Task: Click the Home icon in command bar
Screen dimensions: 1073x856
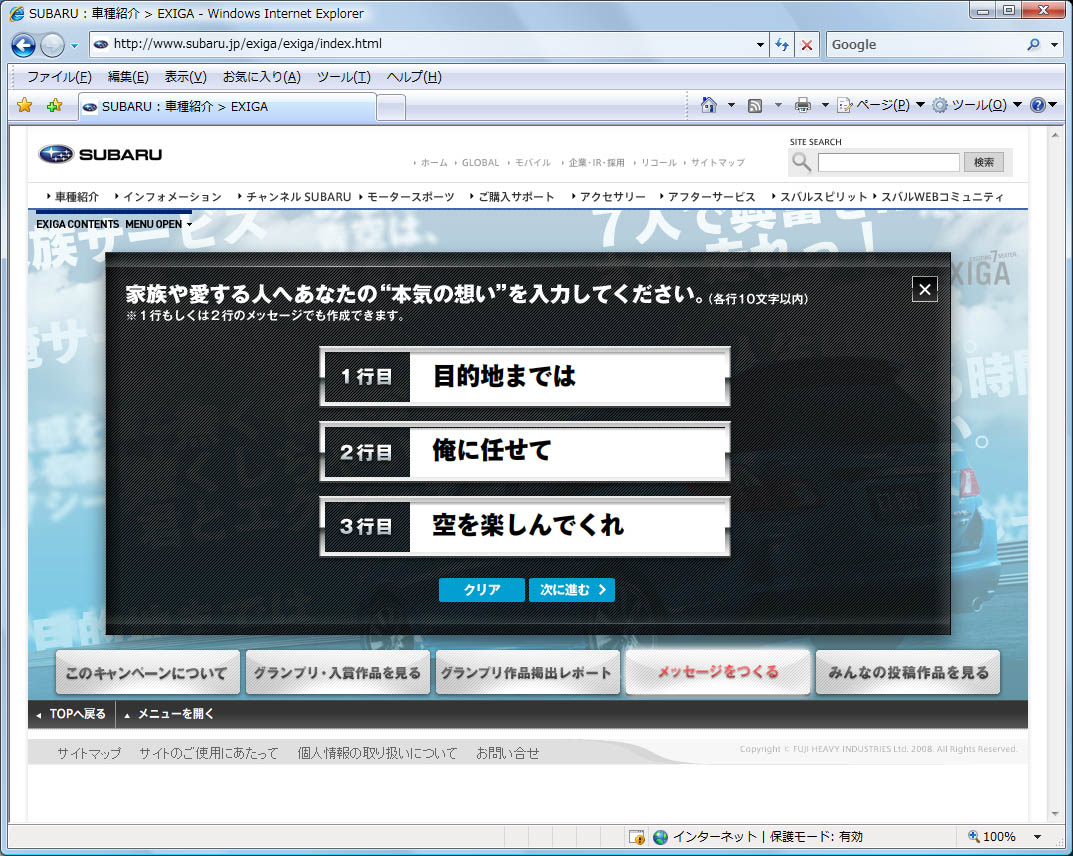Action: point(709,105)
